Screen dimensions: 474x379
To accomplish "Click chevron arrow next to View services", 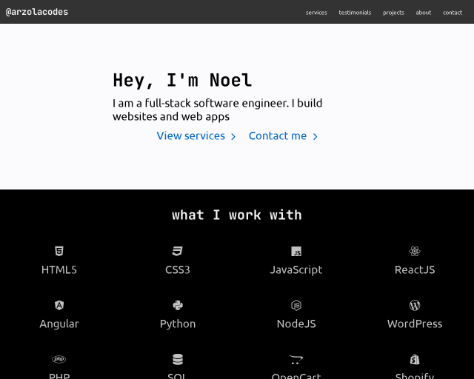I will coord(233,137).
